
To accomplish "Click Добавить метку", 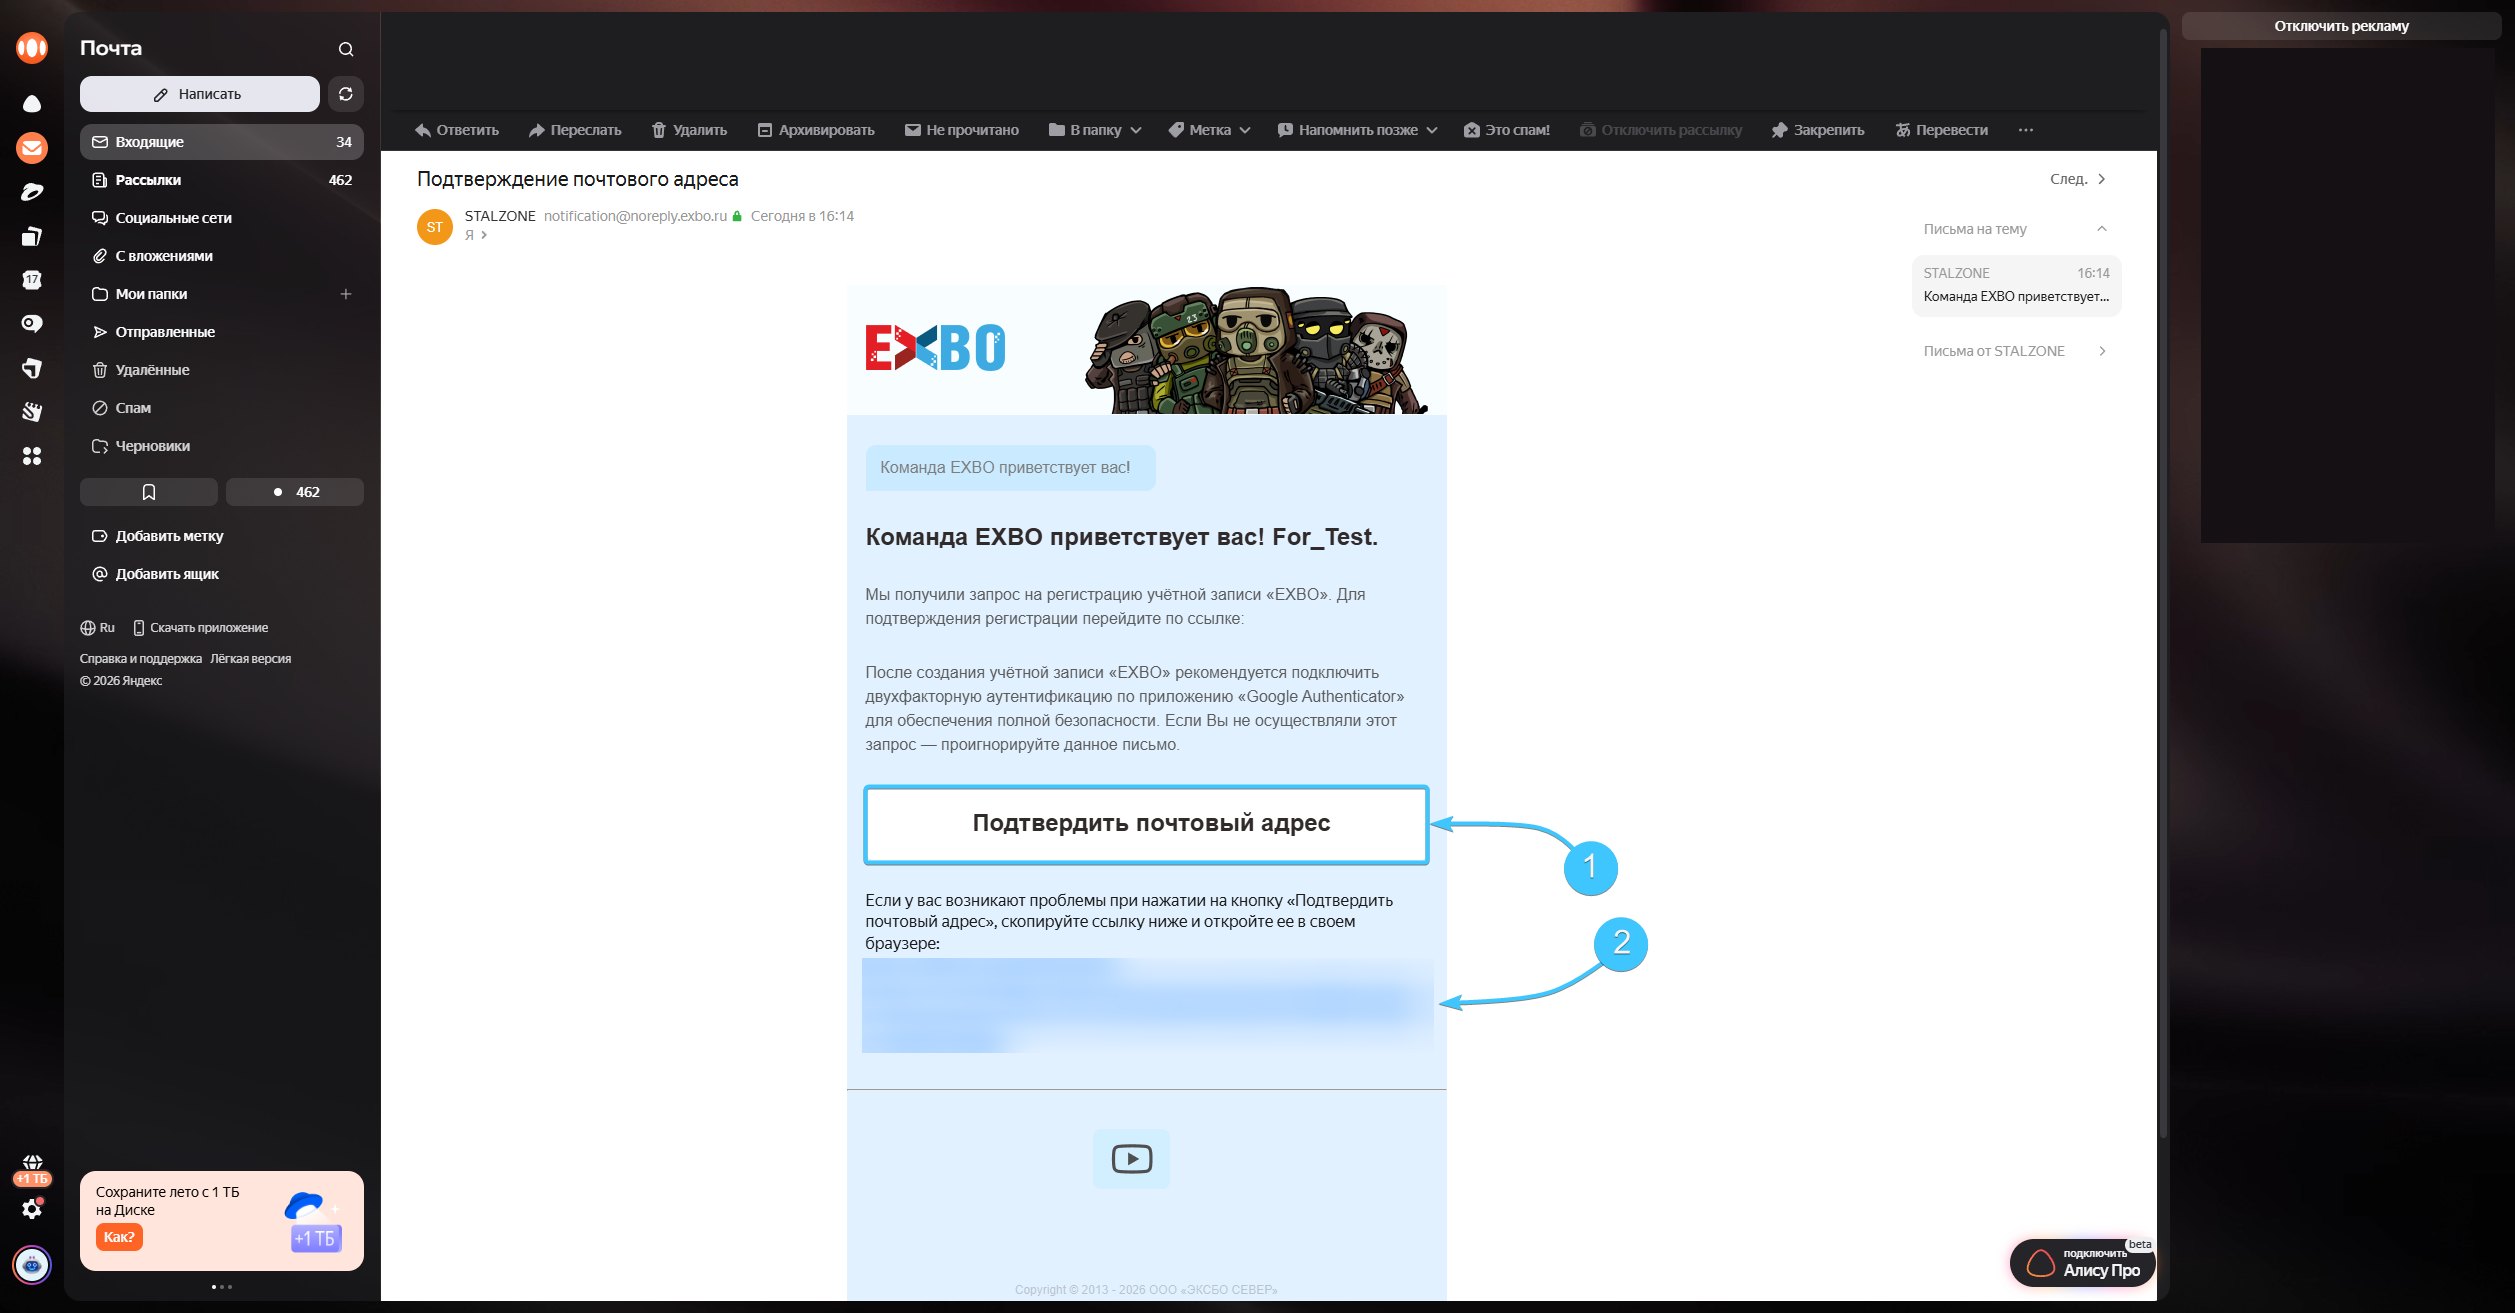I will click(x=158, y=536).
